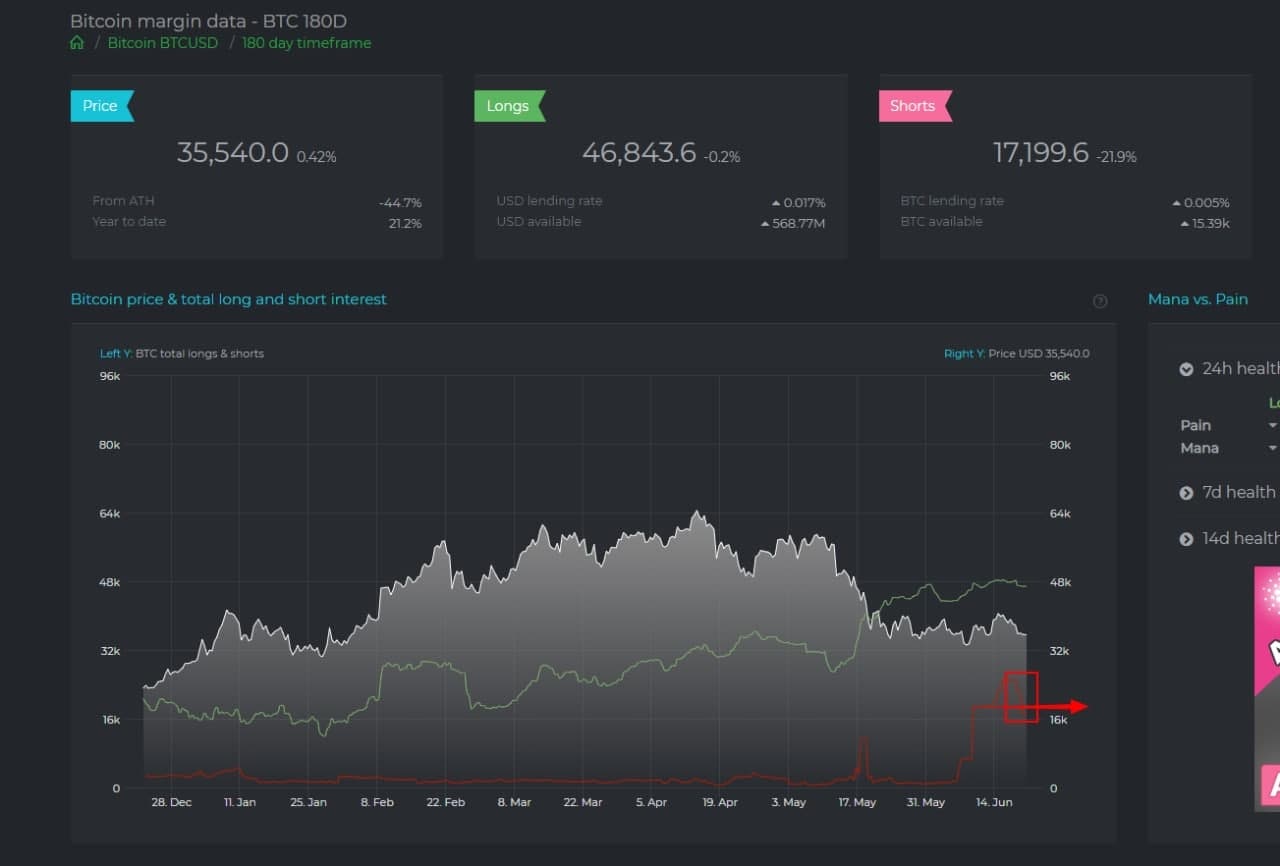Click the Right Y Price USD legend
The height and width of the screenshot is (866, 1280).
pos(1017,354)
